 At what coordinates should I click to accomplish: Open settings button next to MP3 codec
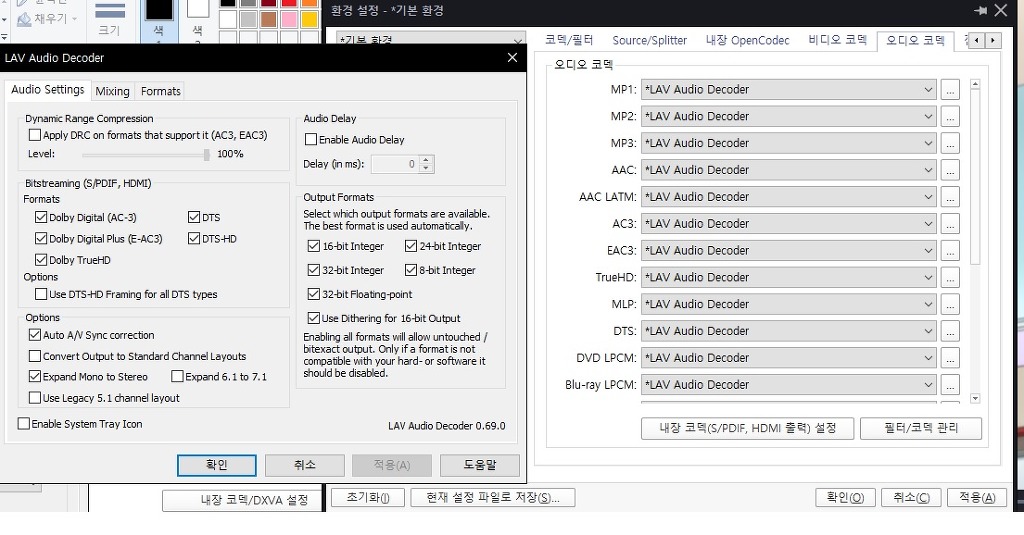[950, 143]
